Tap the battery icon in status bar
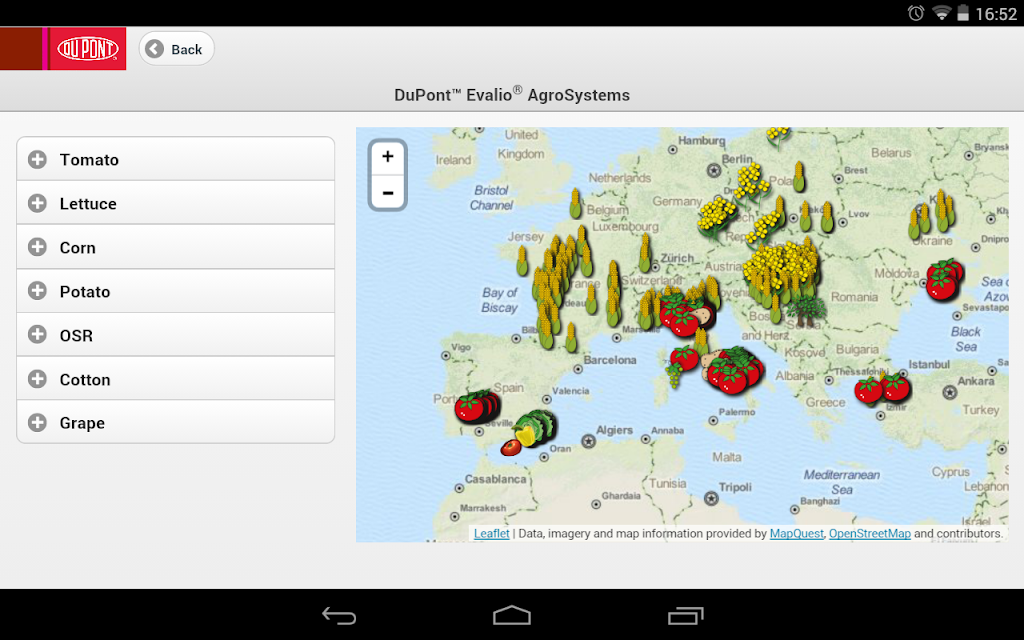This screenshot has width=1024, height=640. coord(963,12)
